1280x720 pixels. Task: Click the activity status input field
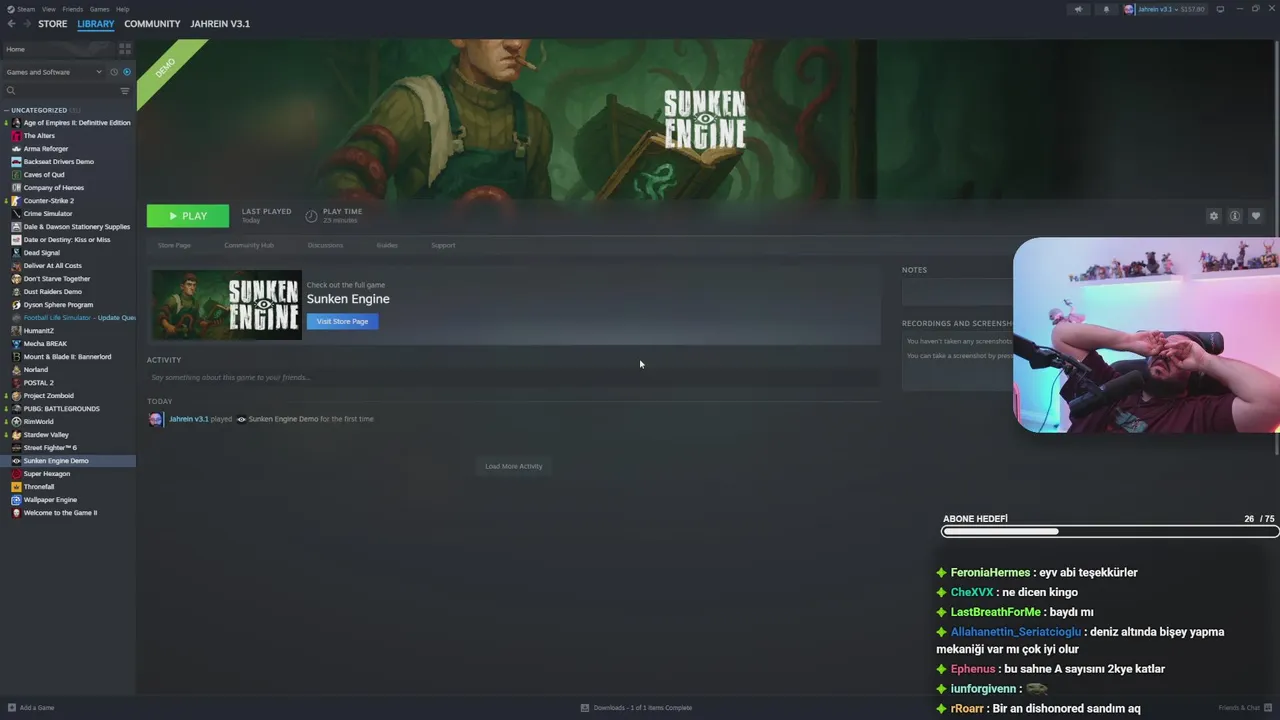click(x=513, y=378)
